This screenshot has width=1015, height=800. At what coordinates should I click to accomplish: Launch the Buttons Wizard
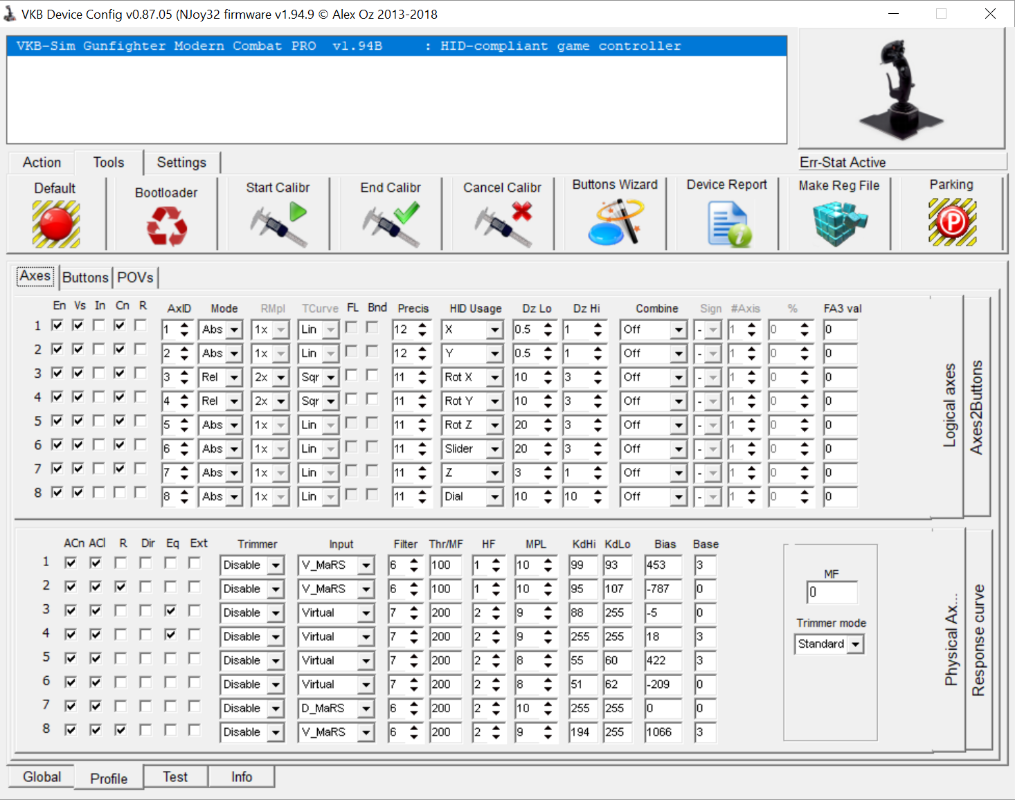point(615,222)
